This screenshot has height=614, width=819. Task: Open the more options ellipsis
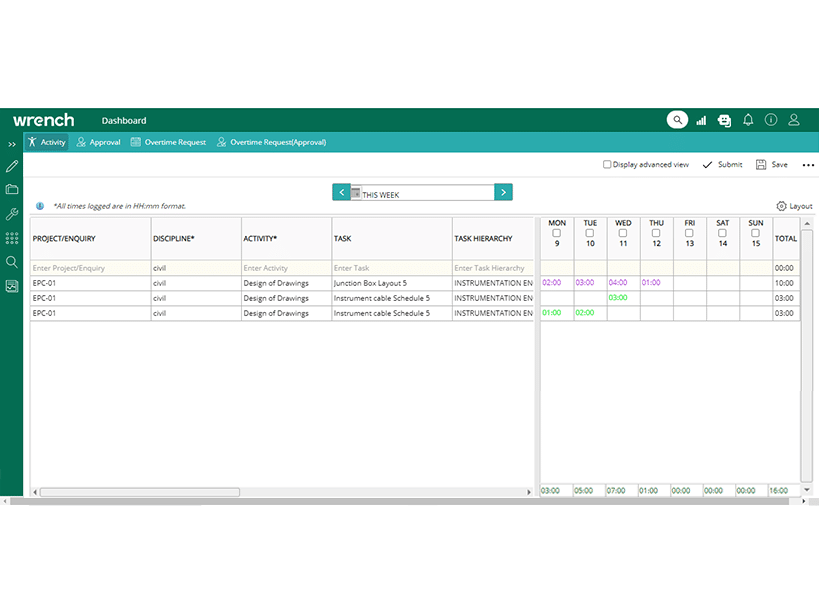point(808,165)
